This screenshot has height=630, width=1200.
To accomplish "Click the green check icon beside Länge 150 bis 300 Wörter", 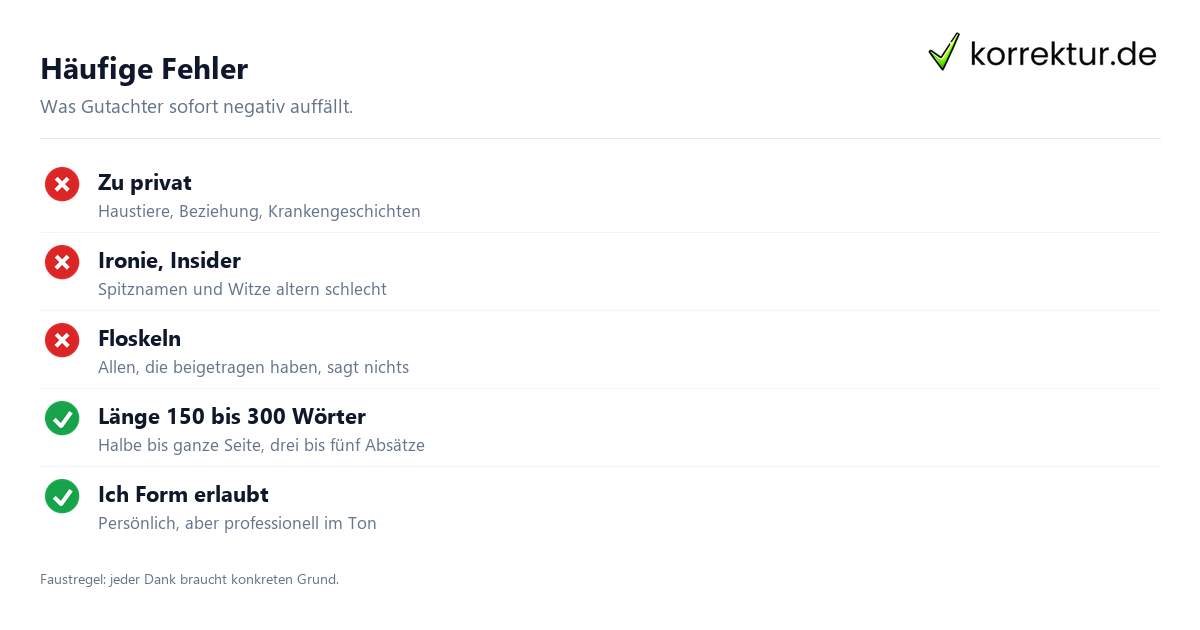I will click(62, 418).
